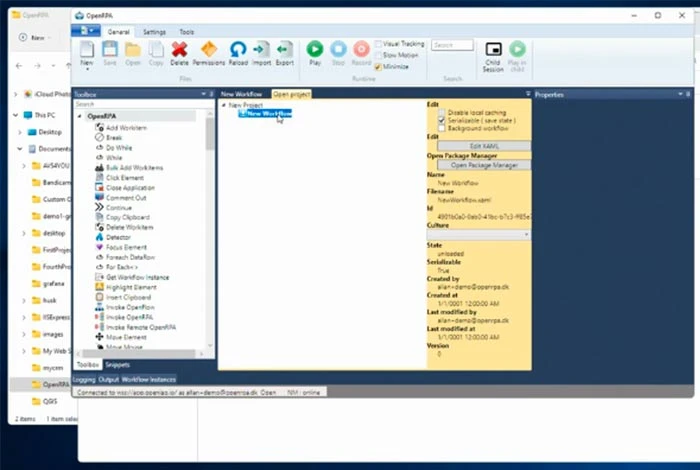The image size is (700, 470).
Task: Select New Workflow in project tree
Action: [x=265, y=113]
